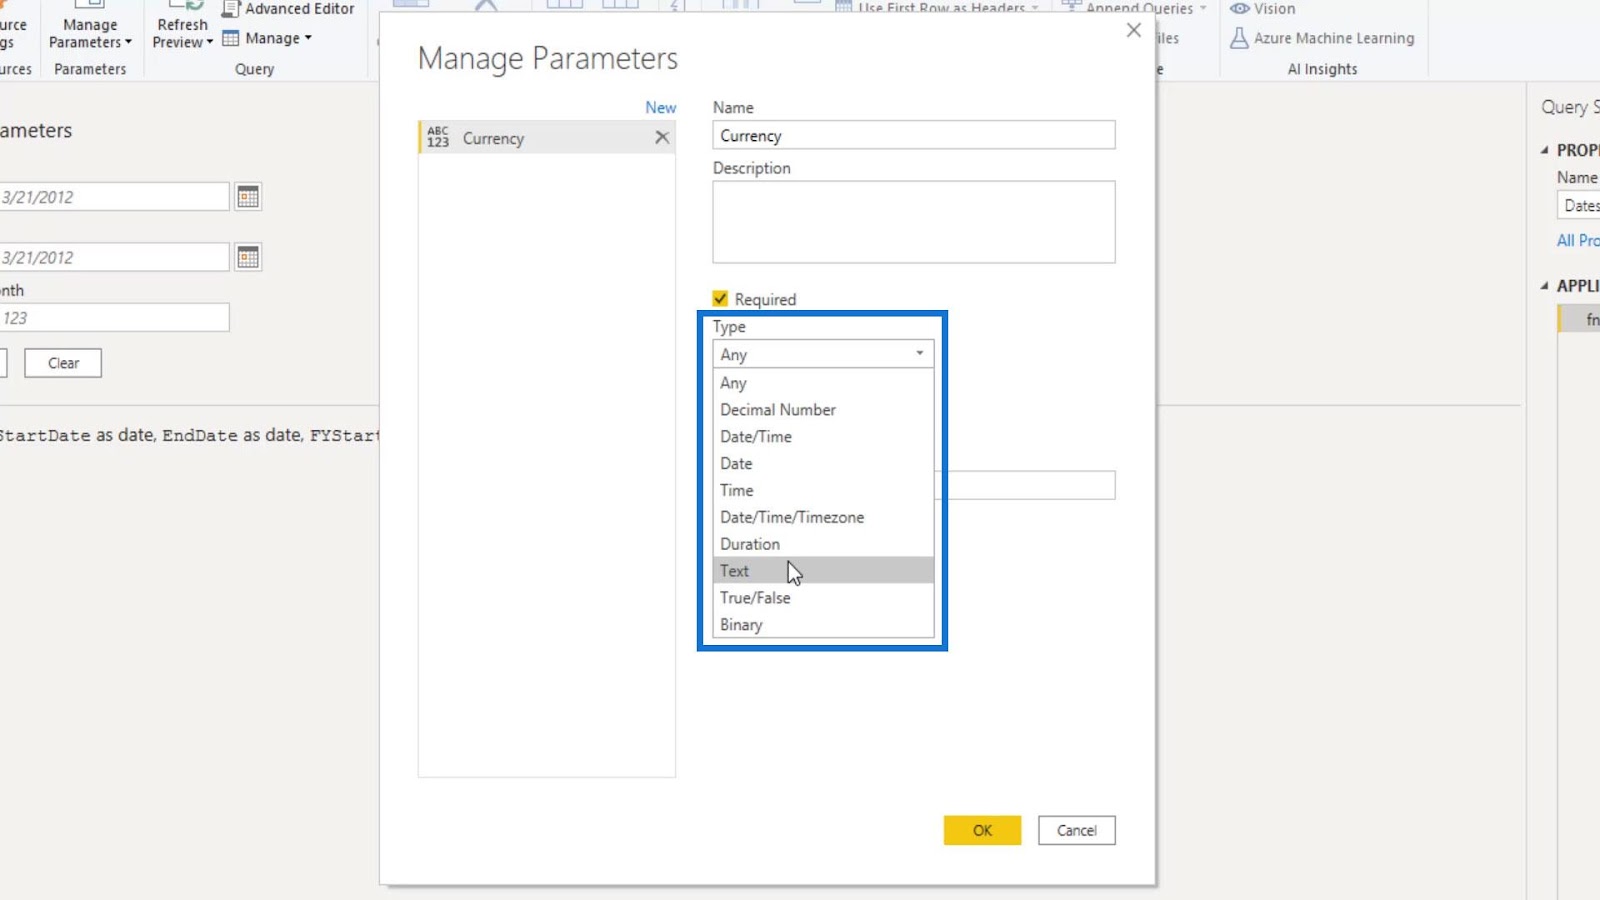Screen dimensions: 1600x900
Task: Open the calendar picker beside first date
Action: pyautogui.click(x=248, y=197)
